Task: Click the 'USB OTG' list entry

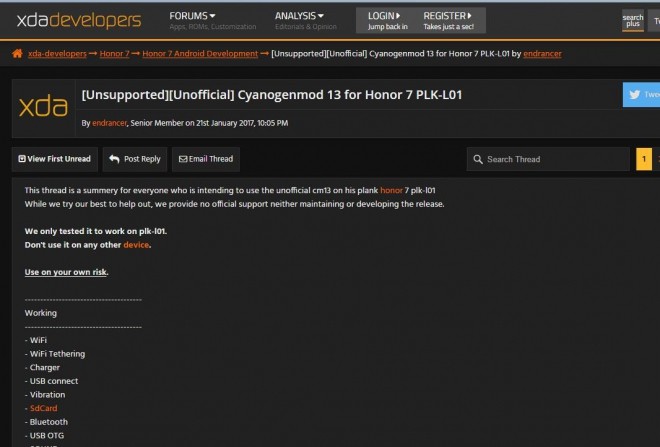Action: click(45, 435)
